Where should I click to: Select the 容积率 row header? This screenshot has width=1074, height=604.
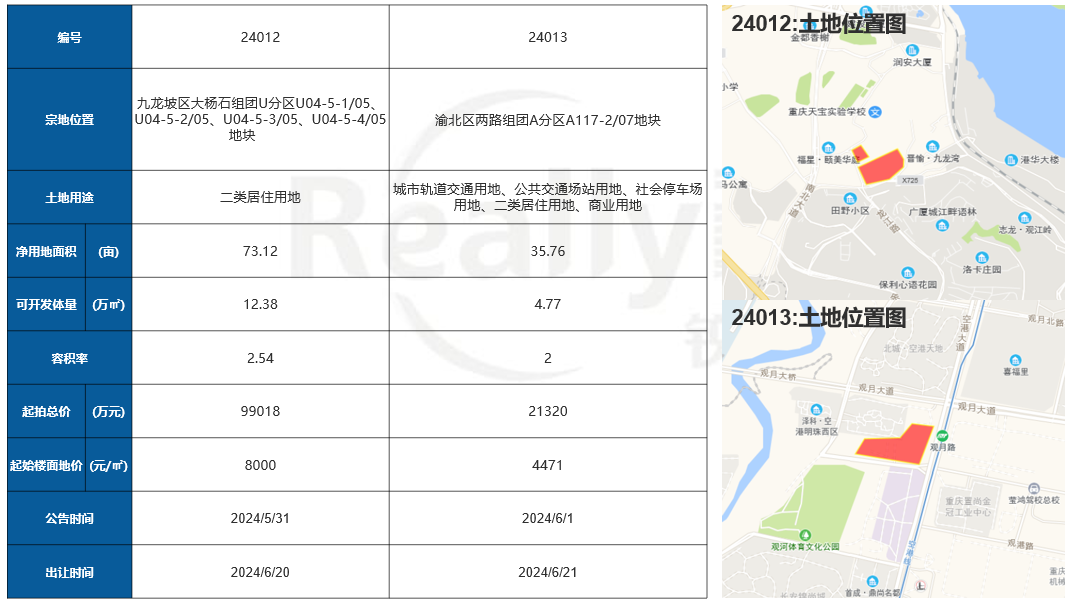tap(69, 358)
